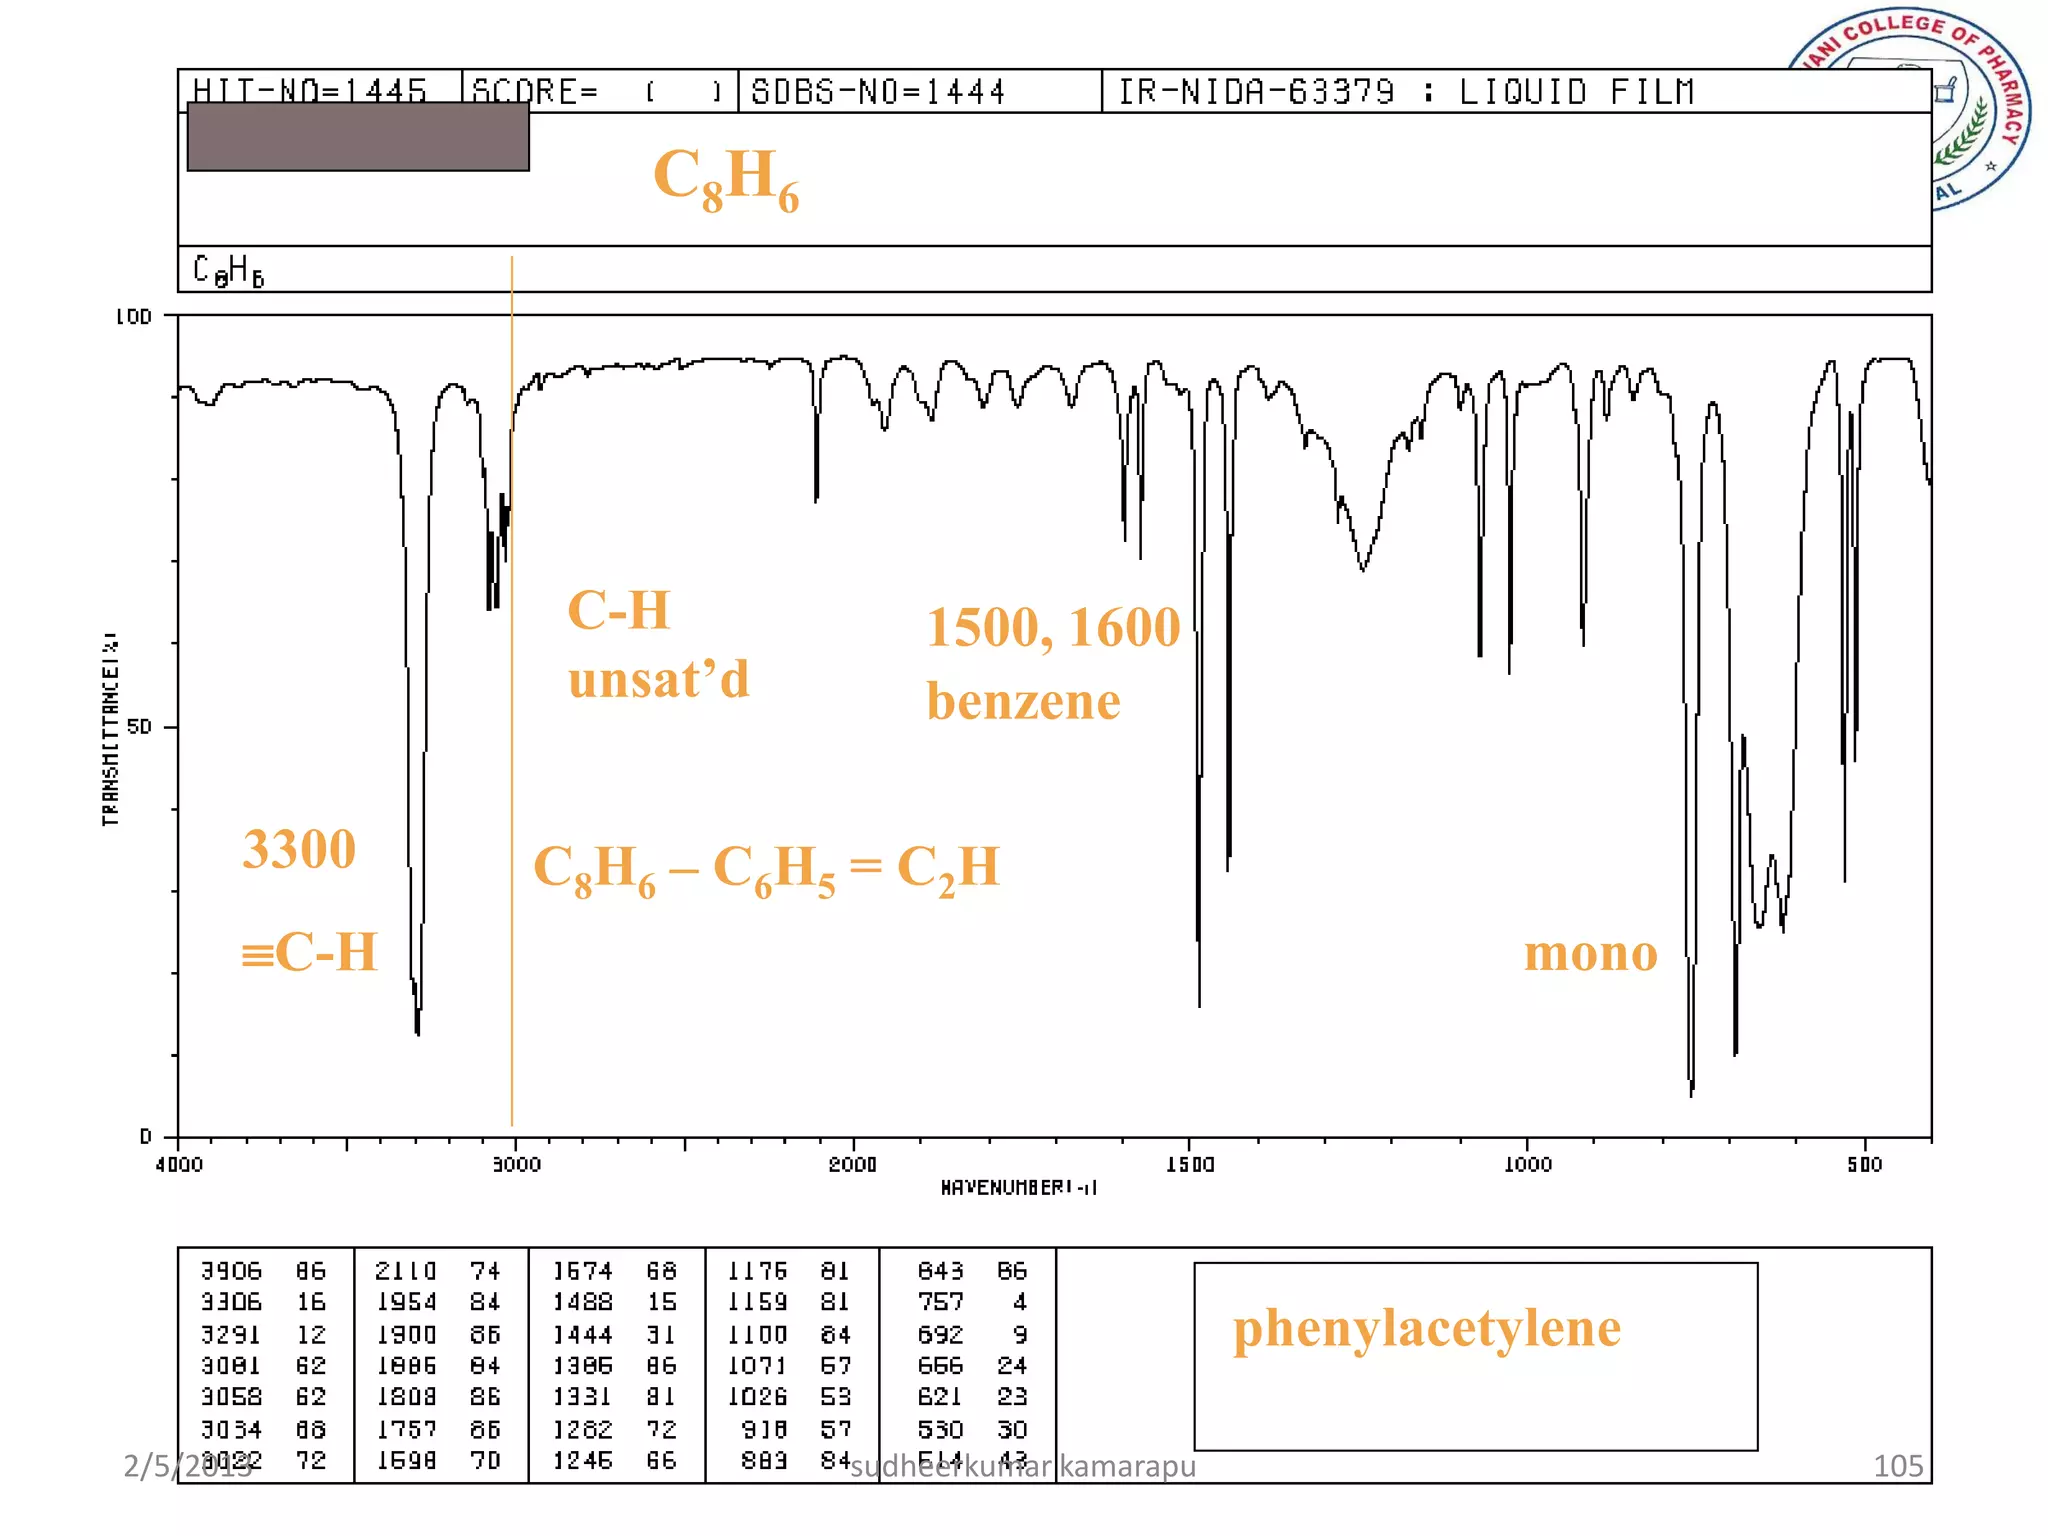Click the 1000 x-axis tick label
The height and width of the screenshot is (1536, 2048).
[x=1528, y=1164]
